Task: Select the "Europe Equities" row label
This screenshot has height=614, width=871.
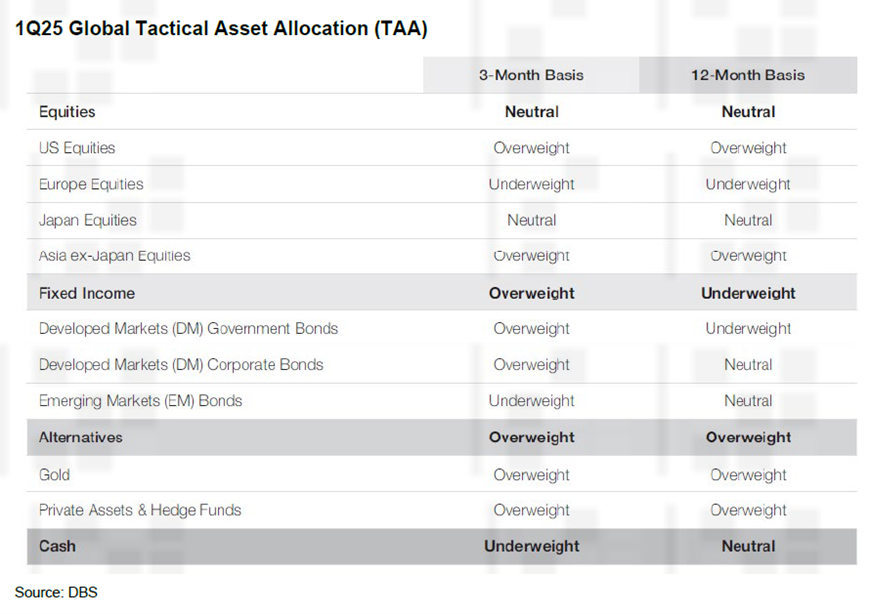Action: [x=91, y=184]
